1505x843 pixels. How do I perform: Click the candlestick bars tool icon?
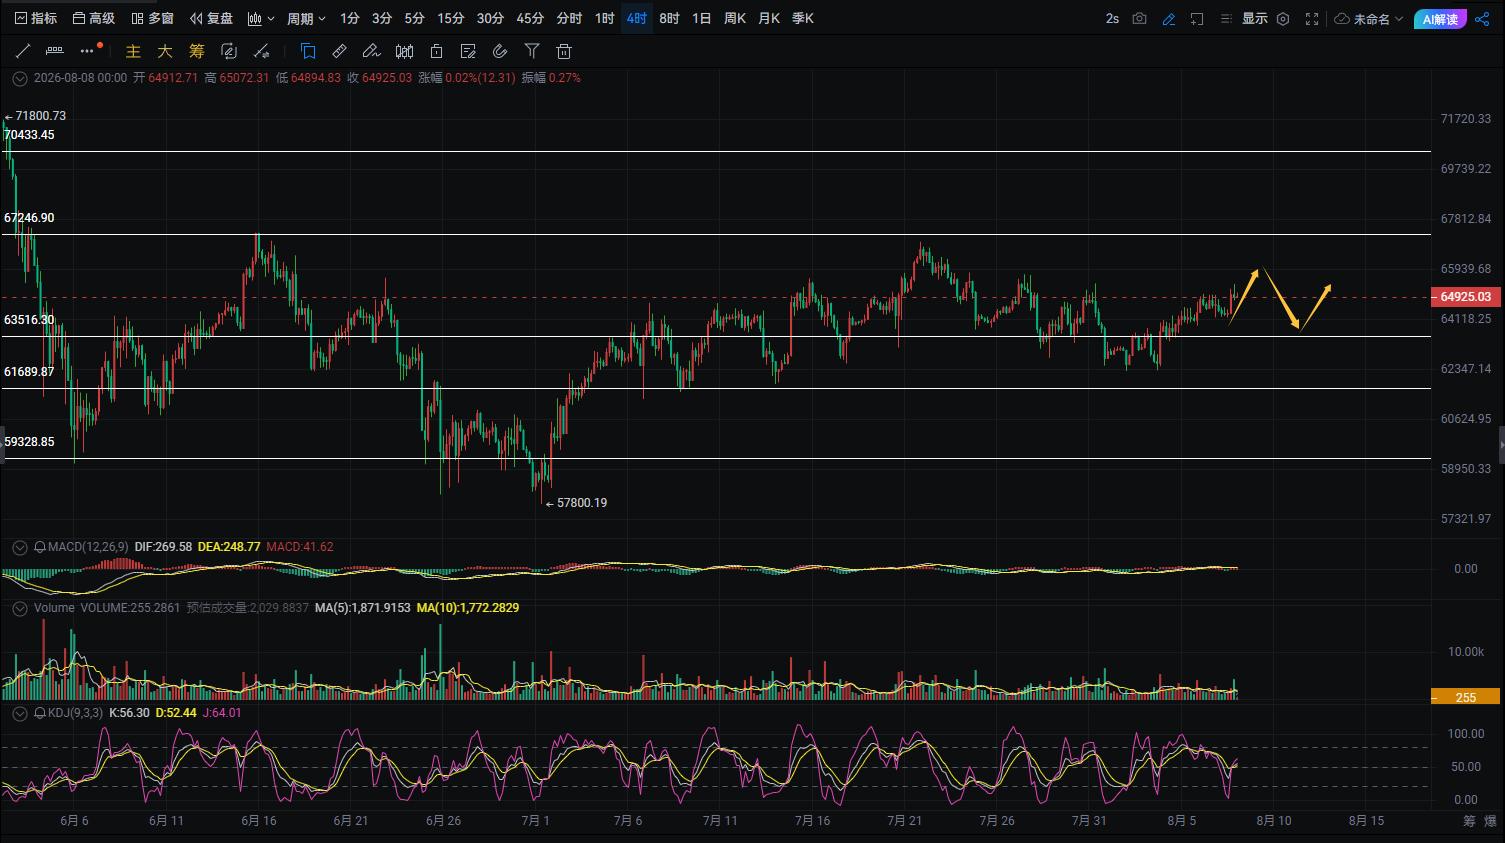pos(404,51)
